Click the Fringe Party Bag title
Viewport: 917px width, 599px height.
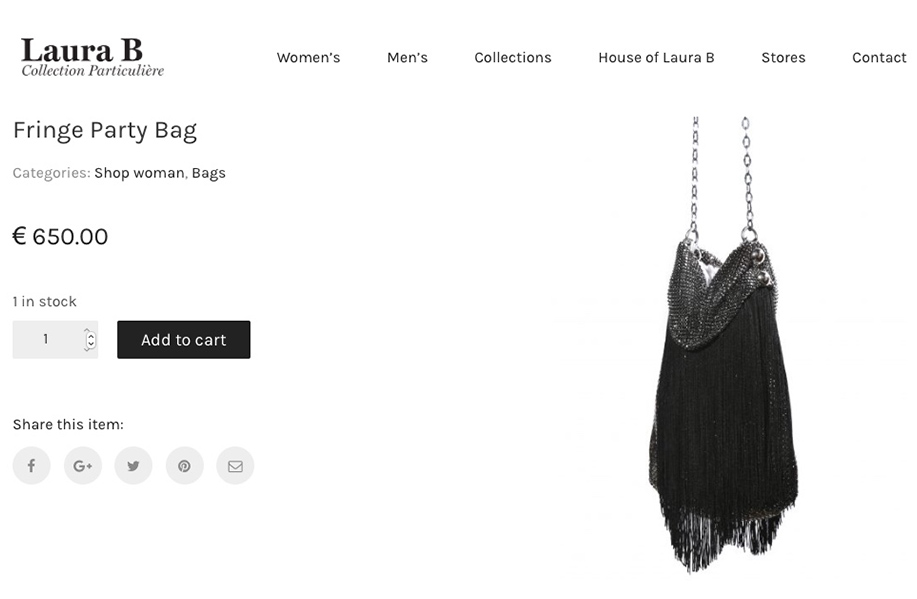(x=105, y=130)
